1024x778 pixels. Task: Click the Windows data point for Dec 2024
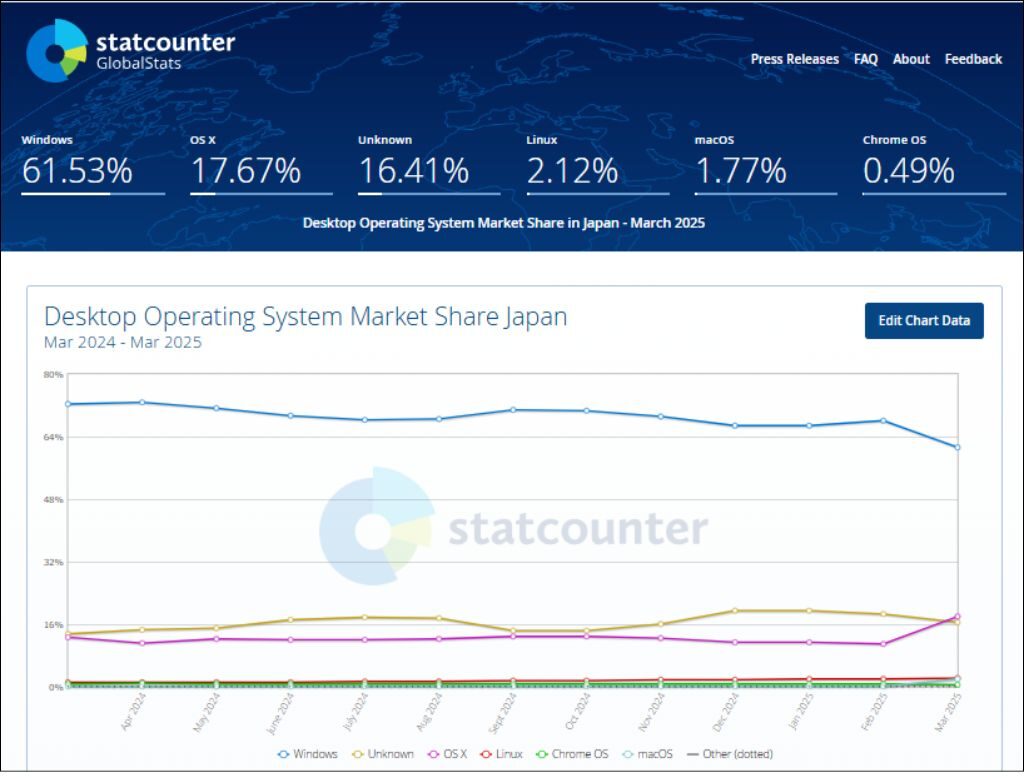click(x=735, y=426)
